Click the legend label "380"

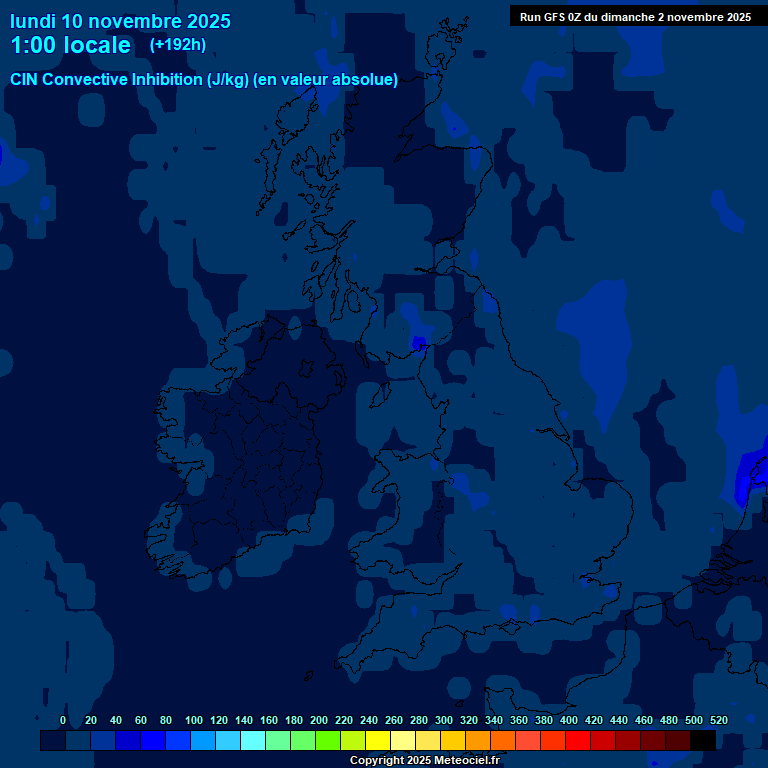[x=544, y=720]
